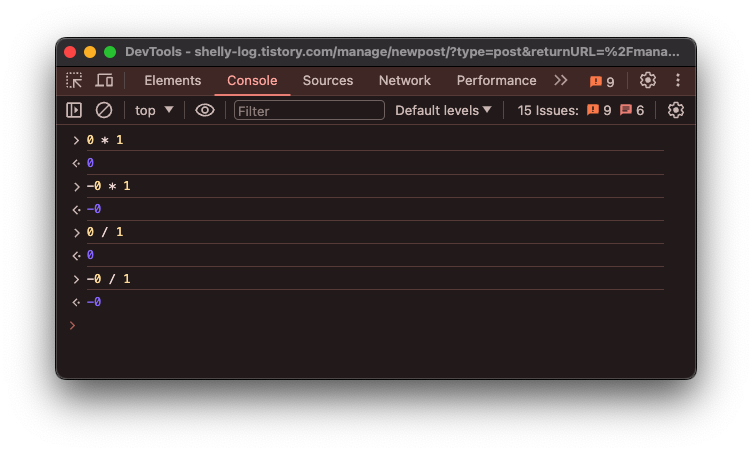Switch to the Console tab
The width and height of the screenshot is (752, 453).
[x=252, y=81]
